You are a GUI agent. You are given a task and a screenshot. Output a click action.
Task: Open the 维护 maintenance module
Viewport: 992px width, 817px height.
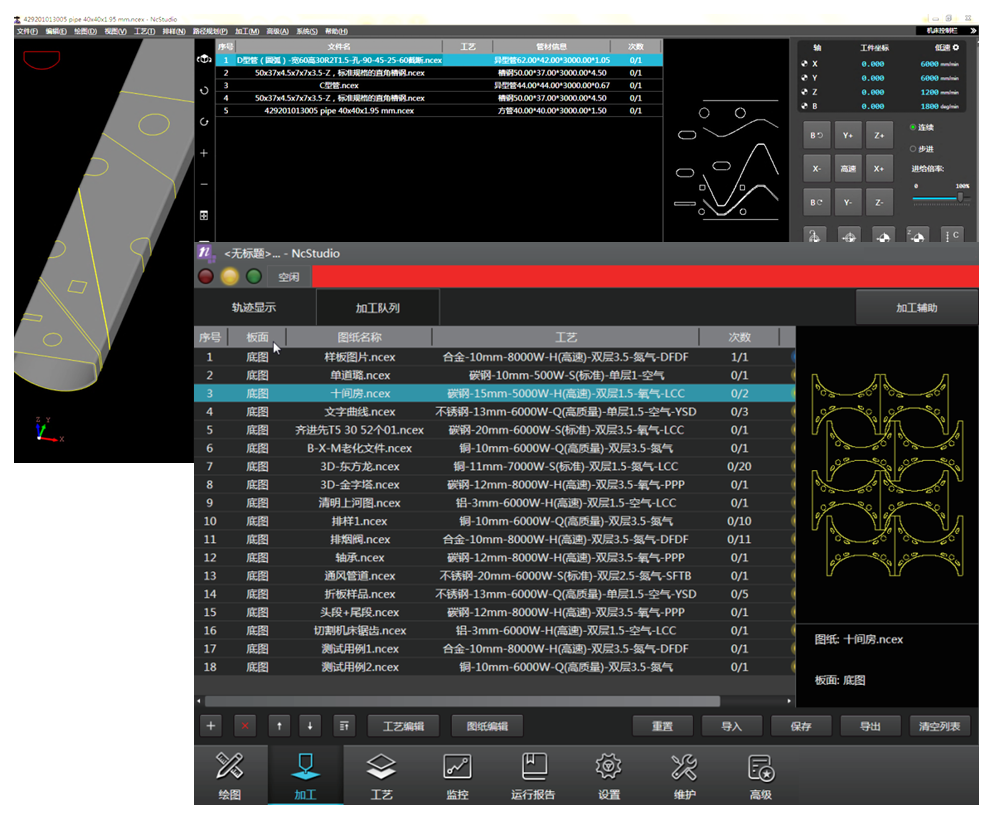[684, 775]
